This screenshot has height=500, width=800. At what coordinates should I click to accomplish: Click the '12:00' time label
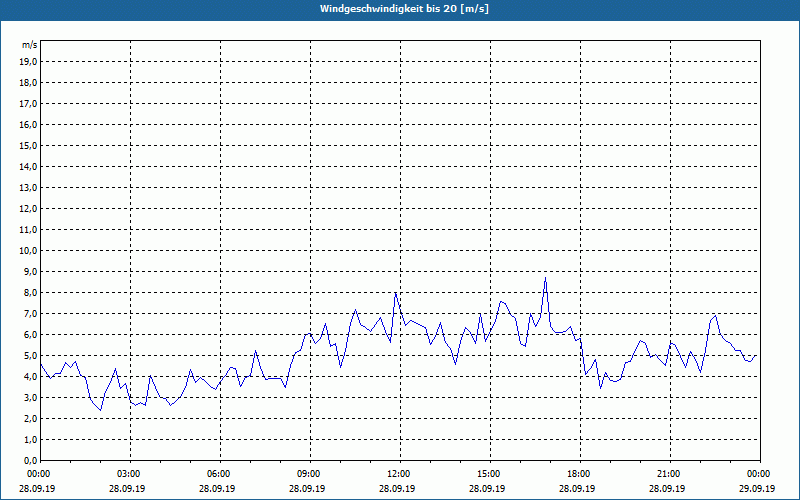[397, 474]
